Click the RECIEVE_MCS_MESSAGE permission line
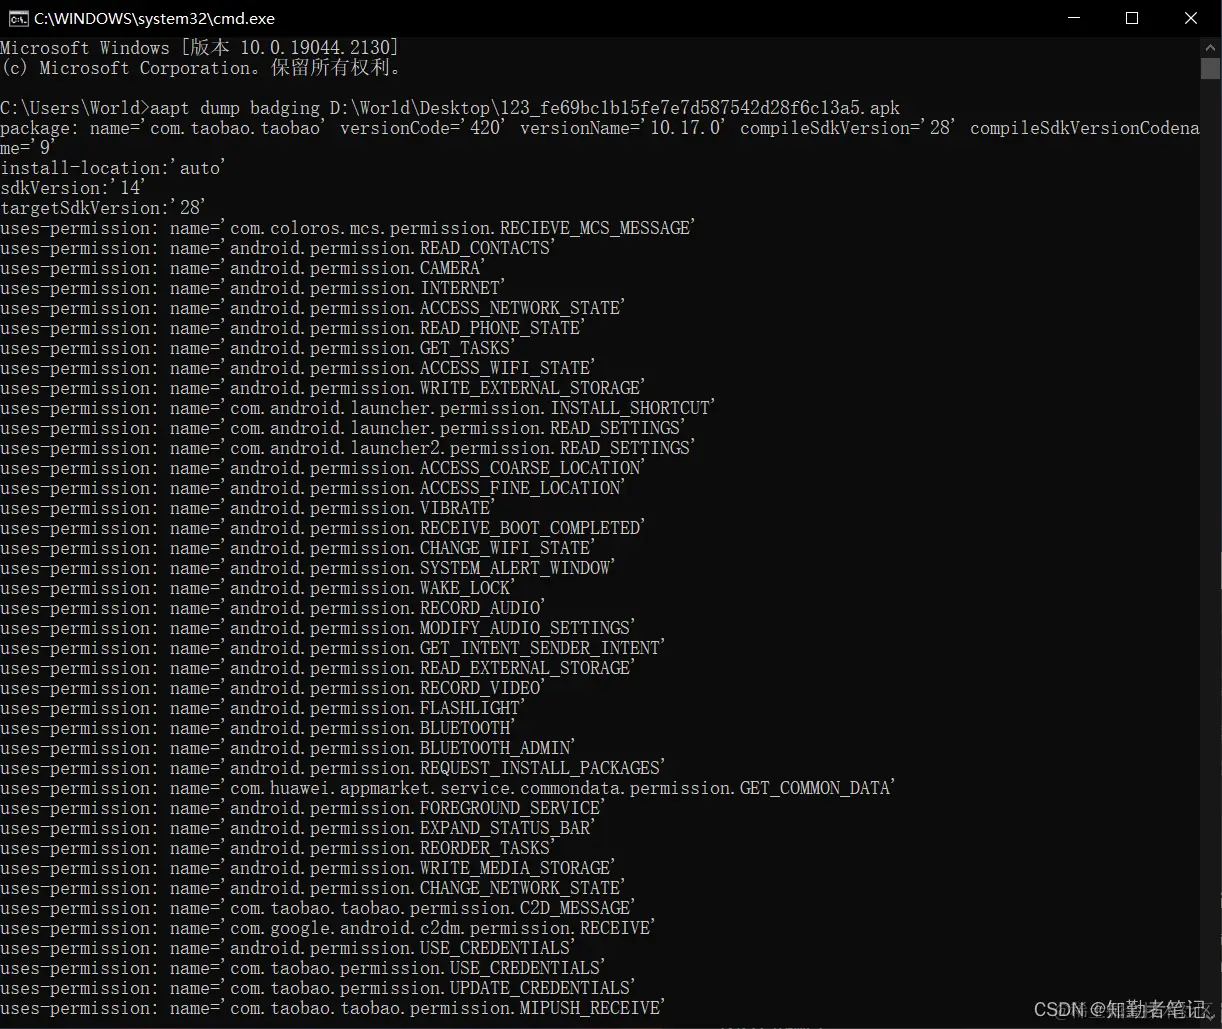 coord(347,228)
